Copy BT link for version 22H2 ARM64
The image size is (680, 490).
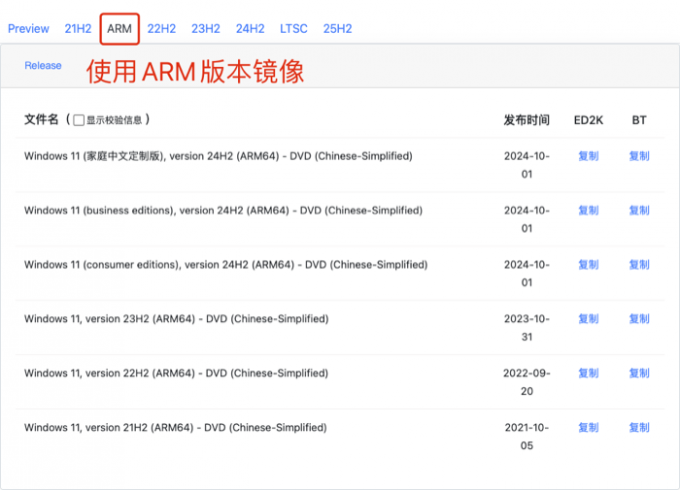(639, 373)
